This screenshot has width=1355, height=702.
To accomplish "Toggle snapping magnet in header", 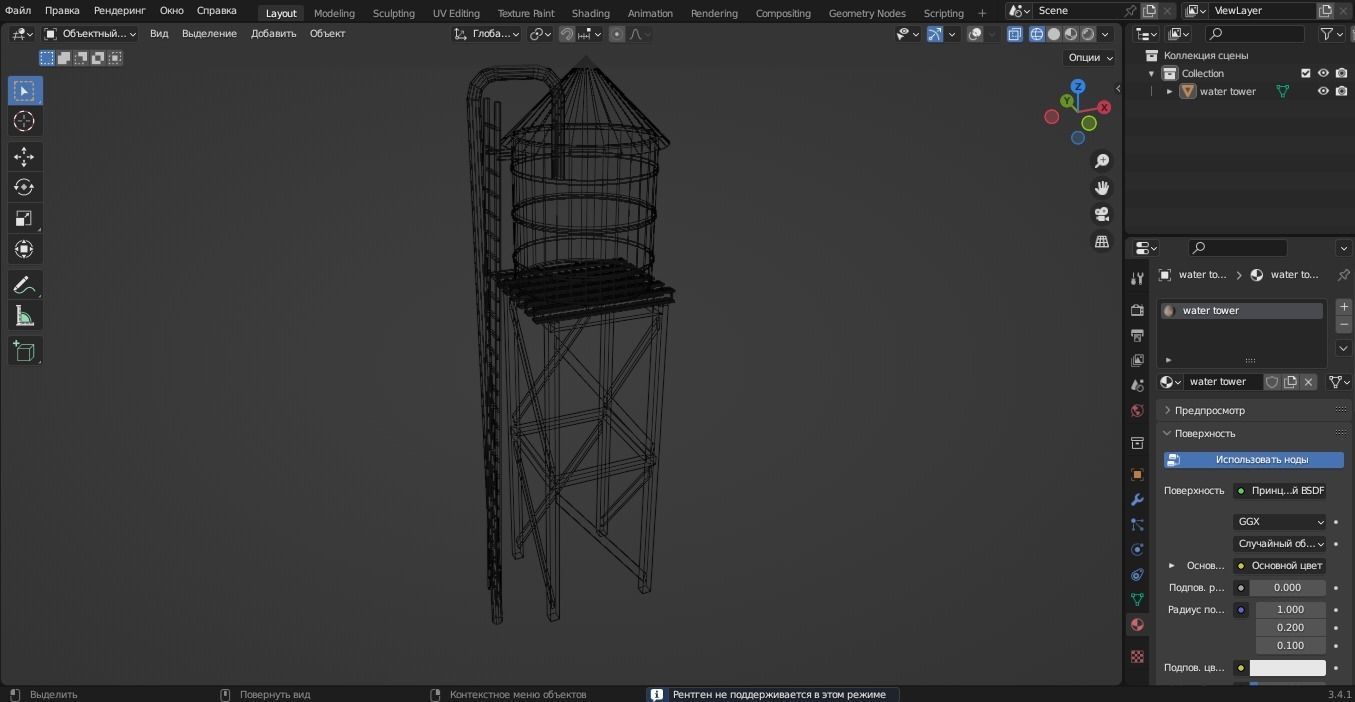I will [x=567, y=34].
